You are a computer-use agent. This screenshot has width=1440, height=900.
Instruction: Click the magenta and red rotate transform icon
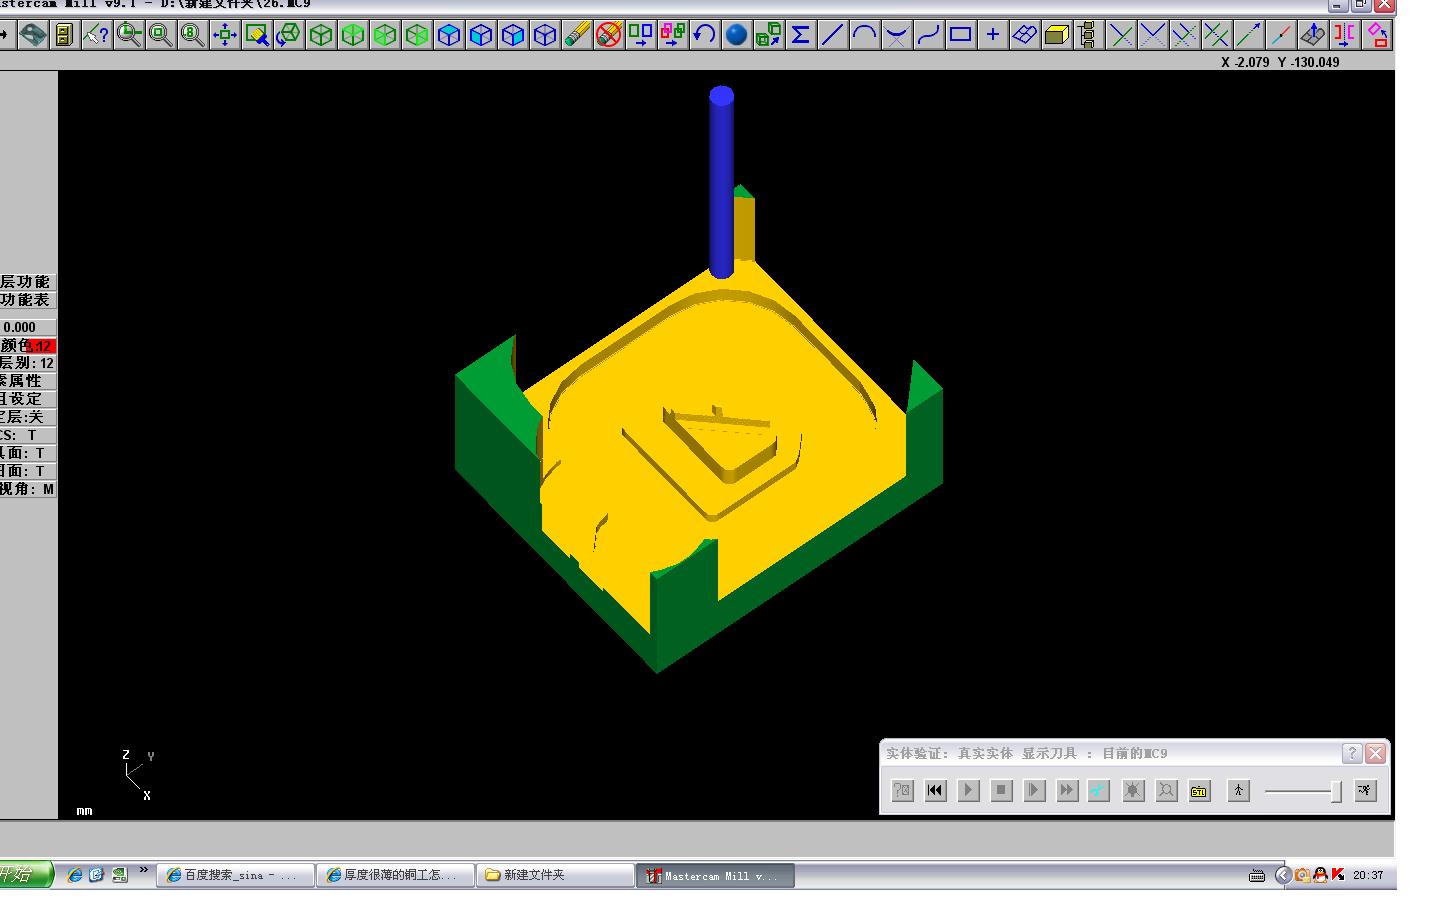1377,35
